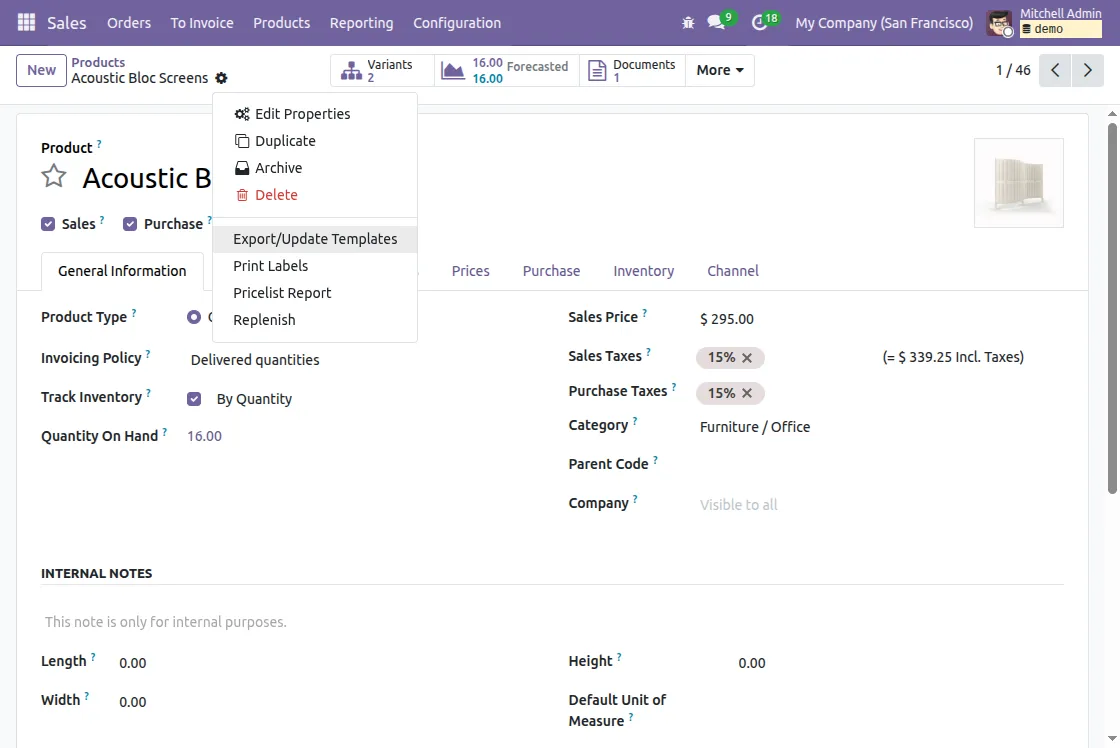The width and height of the screenshot is (1120, 748).
Task: Remove the 15% Sales Taxes tag
Action: (747, 357)
